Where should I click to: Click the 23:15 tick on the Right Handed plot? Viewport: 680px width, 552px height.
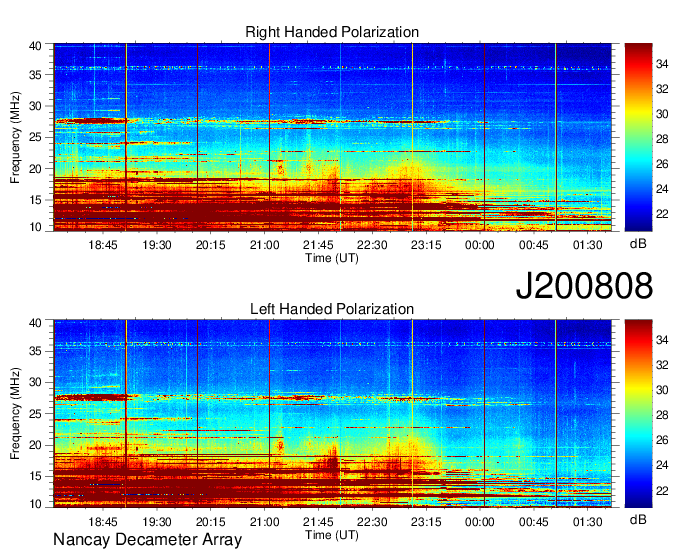click(426, 245)
